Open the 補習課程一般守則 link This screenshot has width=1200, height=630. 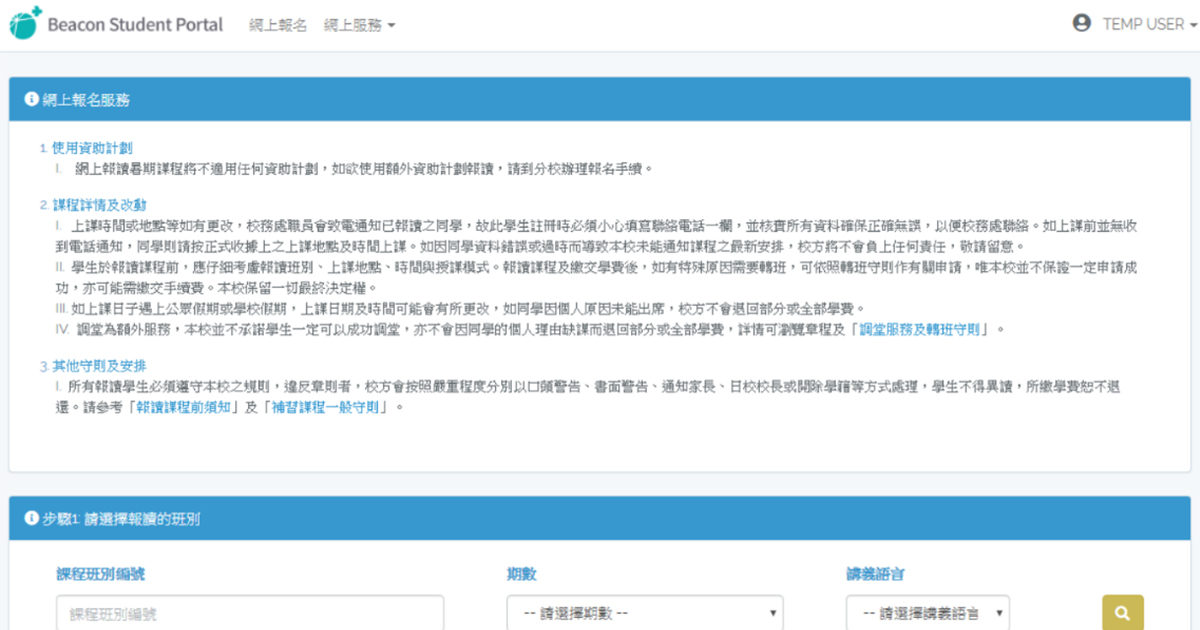click(326, 408)
